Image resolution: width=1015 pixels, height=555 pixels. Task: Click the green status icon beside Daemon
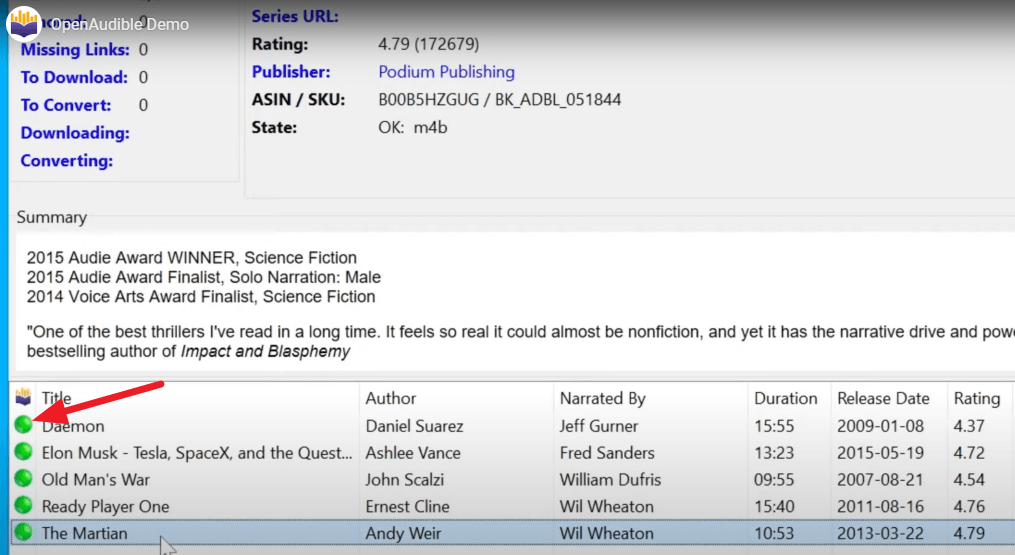(23, 424)
